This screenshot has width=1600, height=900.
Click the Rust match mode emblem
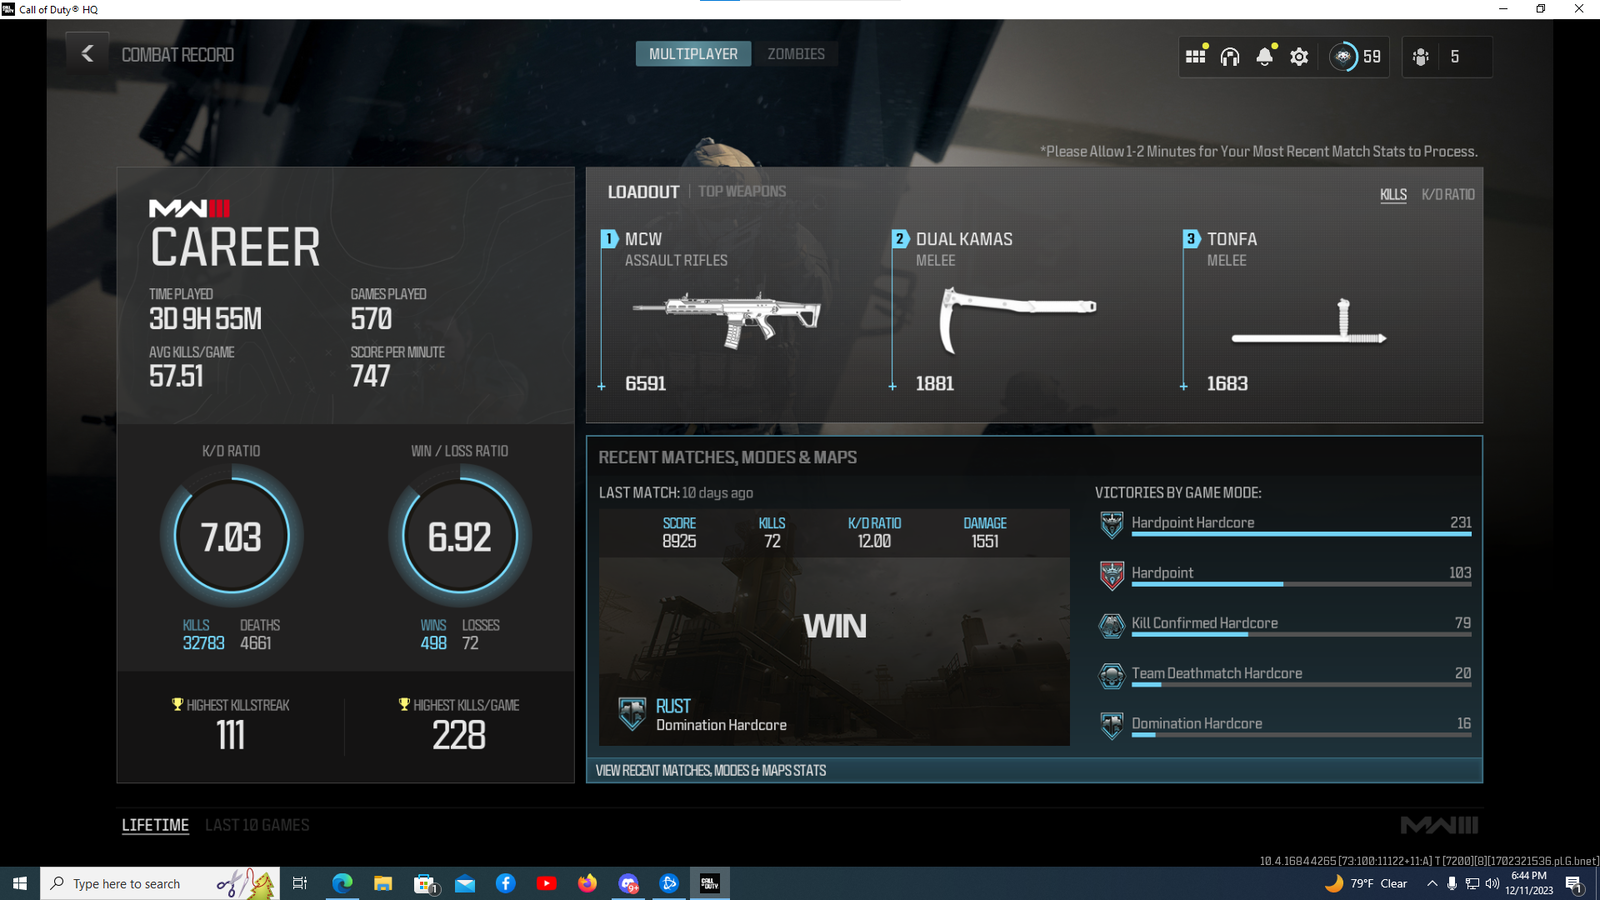click(x=632, y=714)
